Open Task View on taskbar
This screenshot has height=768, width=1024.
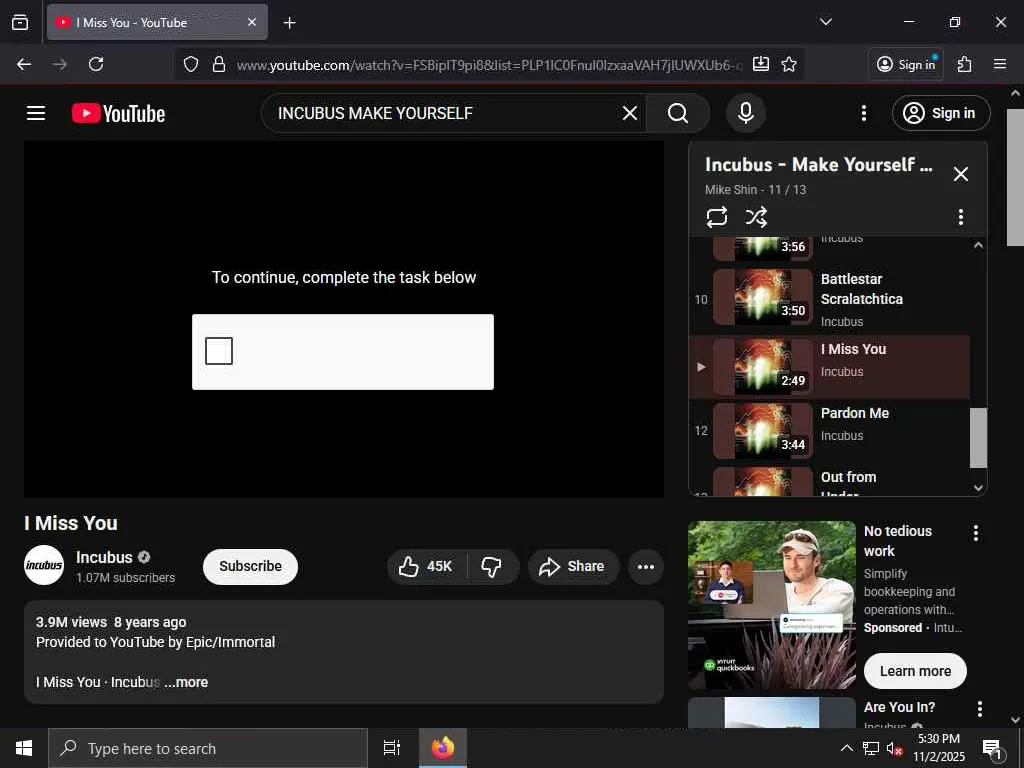coord(392,748)
